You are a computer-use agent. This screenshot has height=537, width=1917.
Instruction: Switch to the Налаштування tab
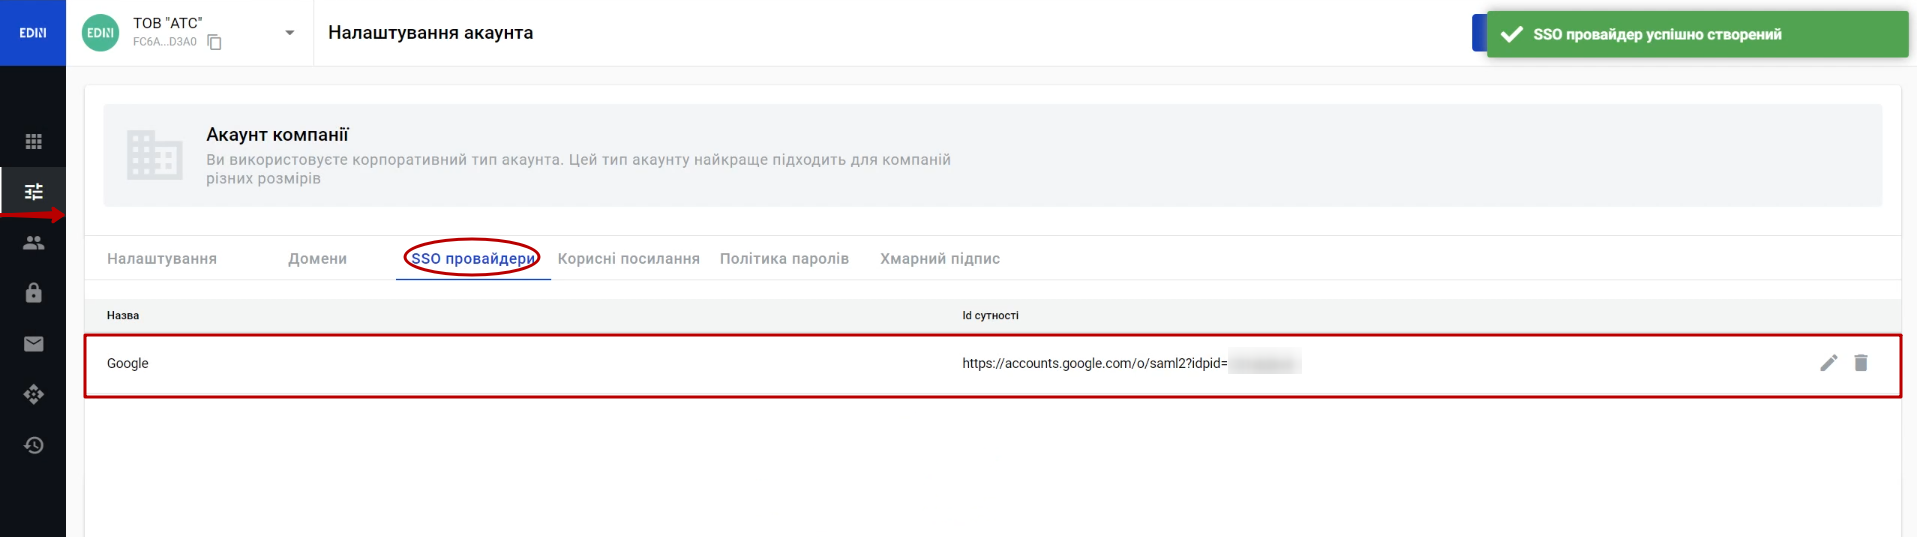click(162, 259)
